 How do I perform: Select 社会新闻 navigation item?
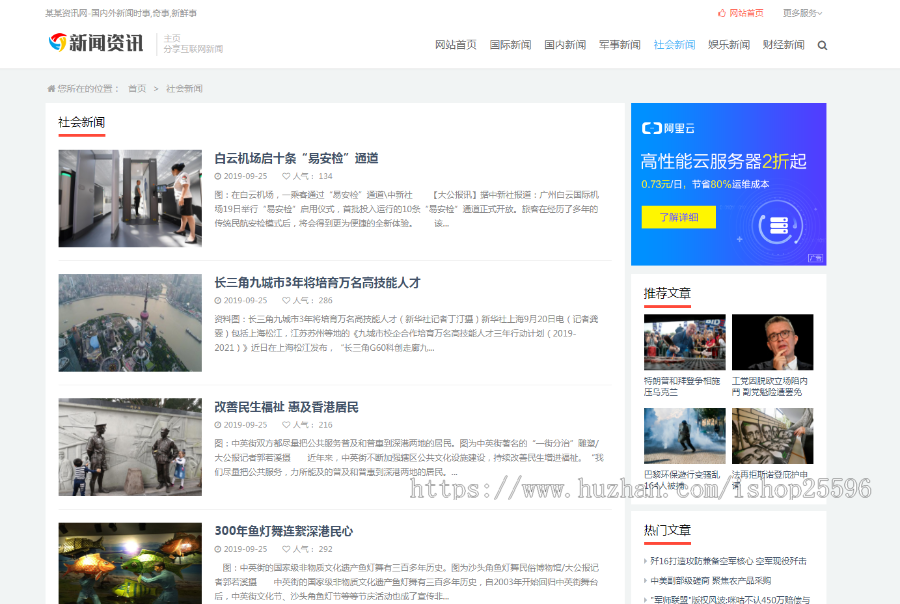[674, 45]
